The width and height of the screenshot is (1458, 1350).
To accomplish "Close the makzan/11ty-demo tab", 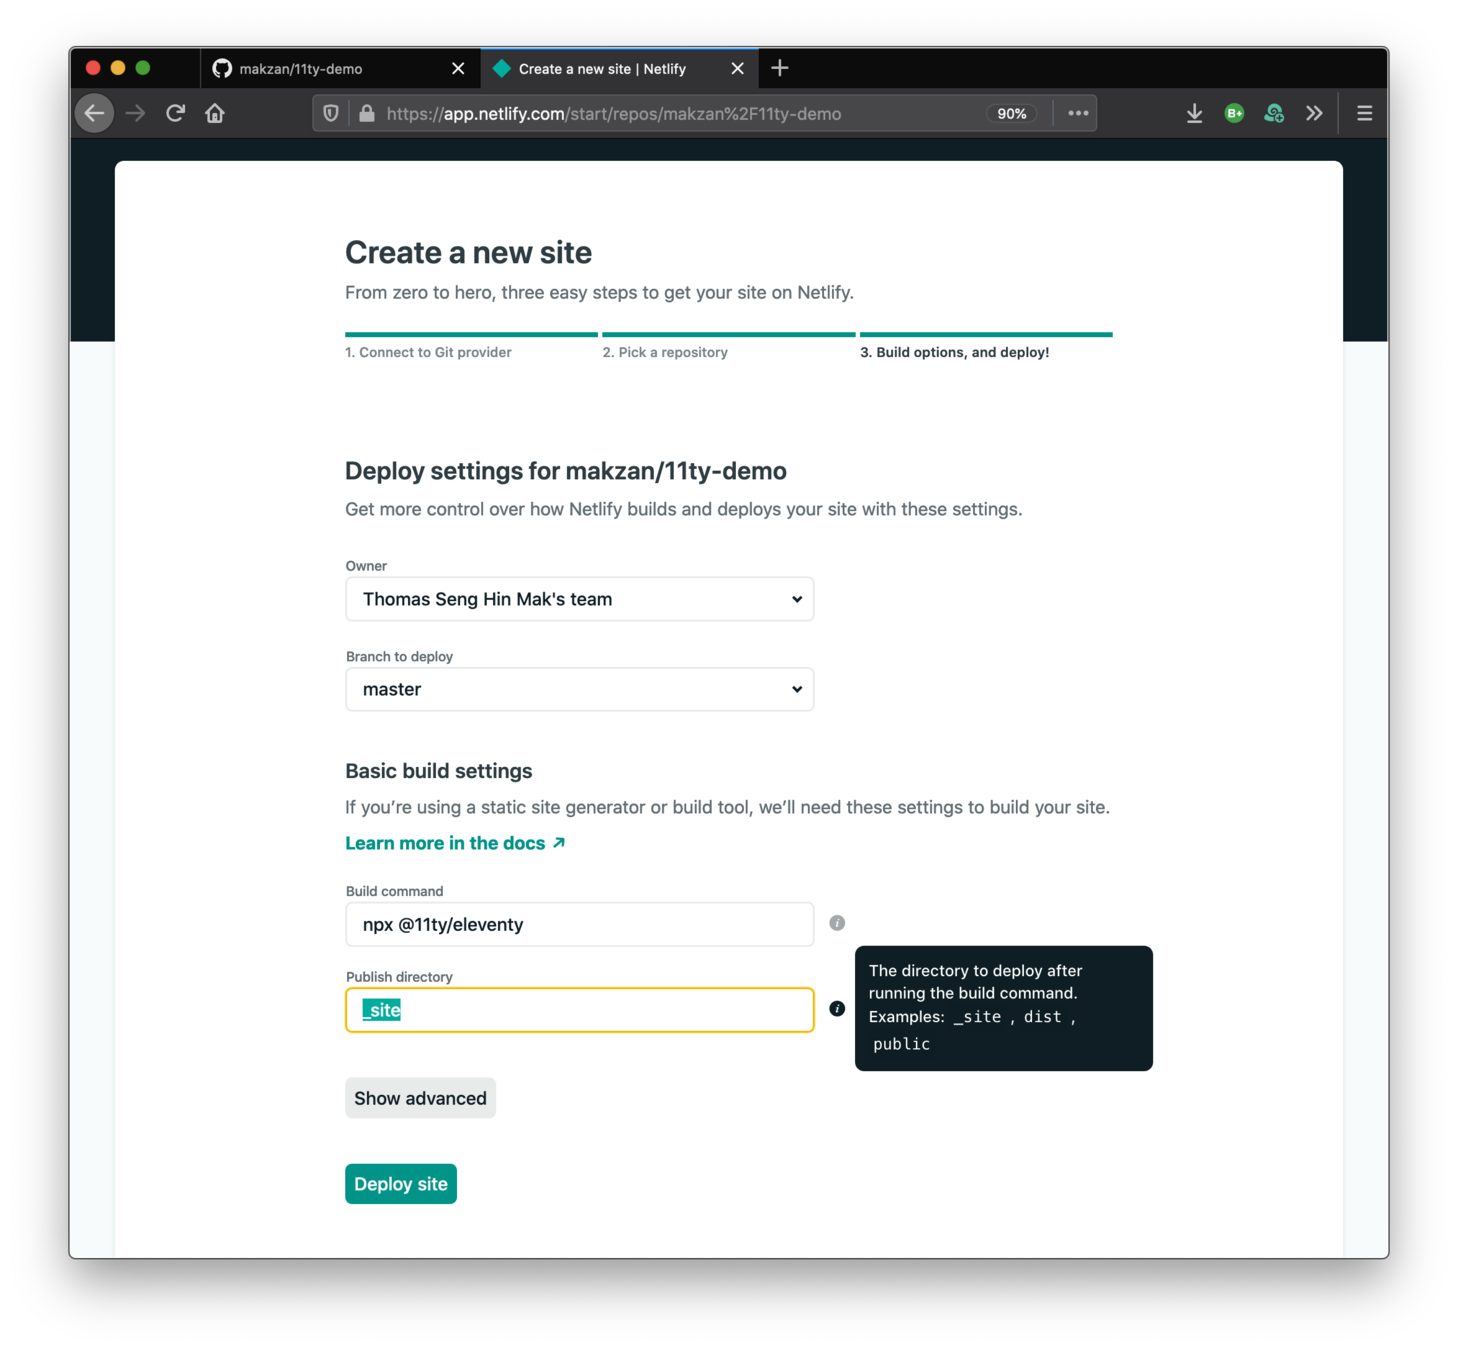I will point(458,68).
